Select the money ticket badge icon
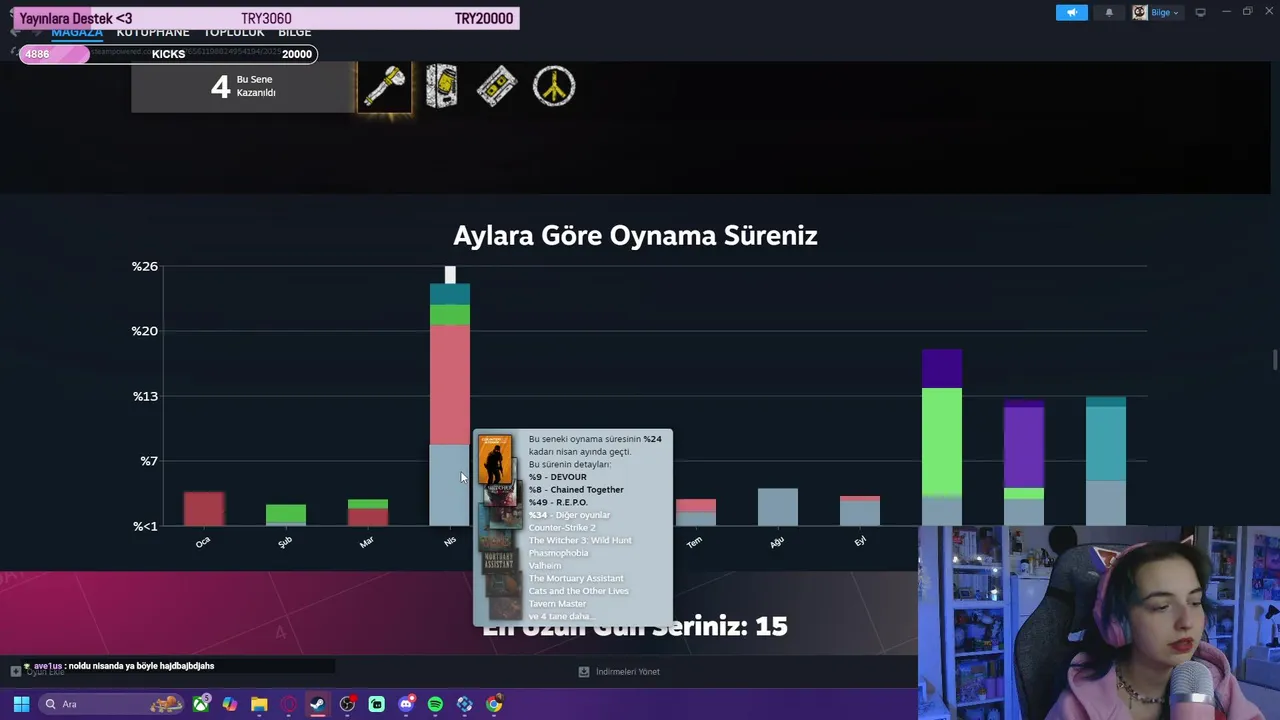 tap(497, 87)
